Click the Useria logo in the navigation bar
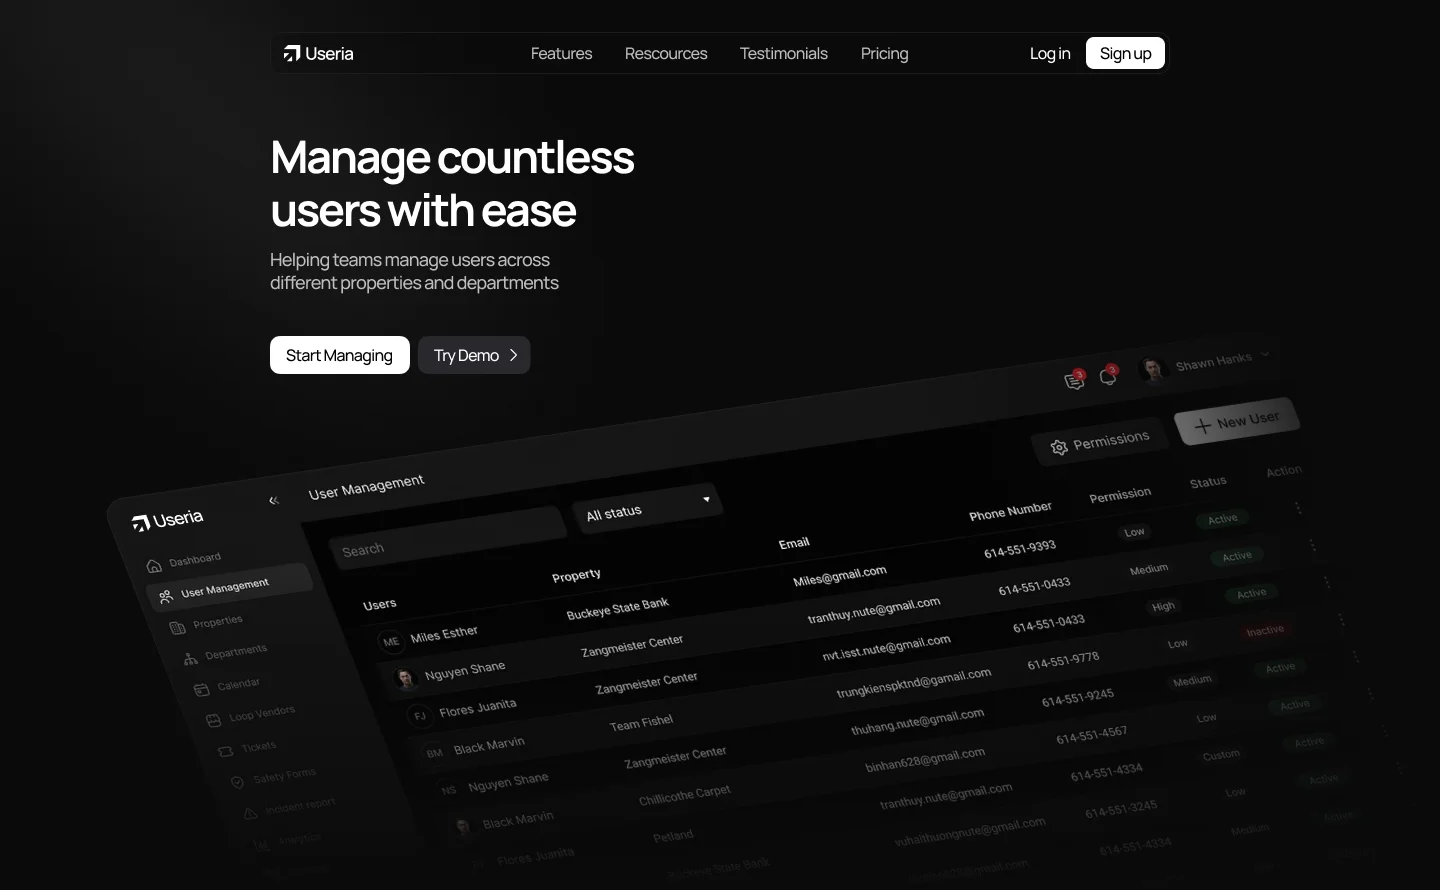 tap(318, 53)
